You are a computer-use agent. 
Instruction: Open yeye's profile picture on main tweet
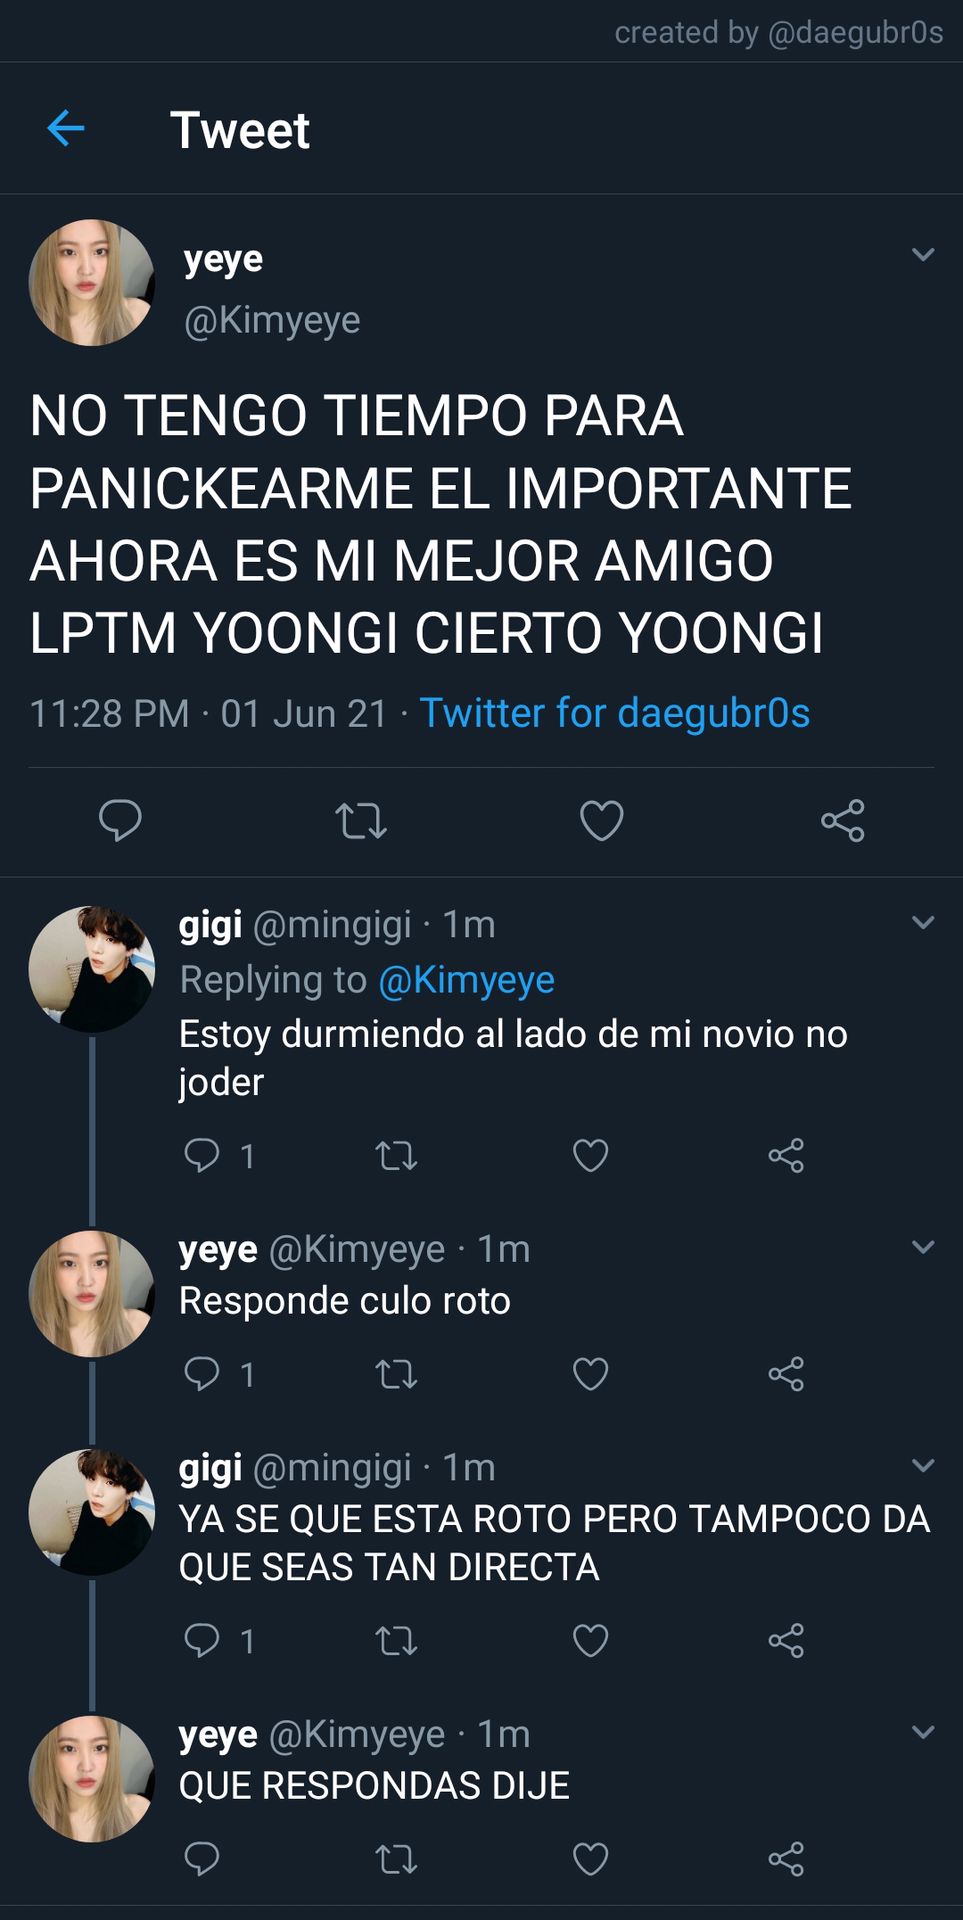[x=92, y=283]
